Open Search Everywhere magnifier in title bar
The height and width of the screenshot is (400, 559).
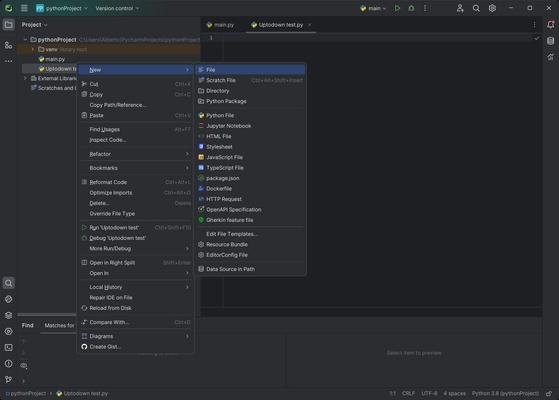pyautogui.click(x=476, y=8)
